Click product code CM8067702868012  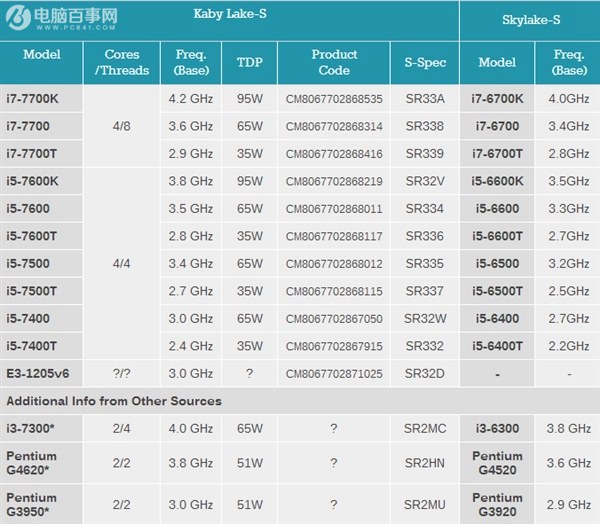click(334, 264)
